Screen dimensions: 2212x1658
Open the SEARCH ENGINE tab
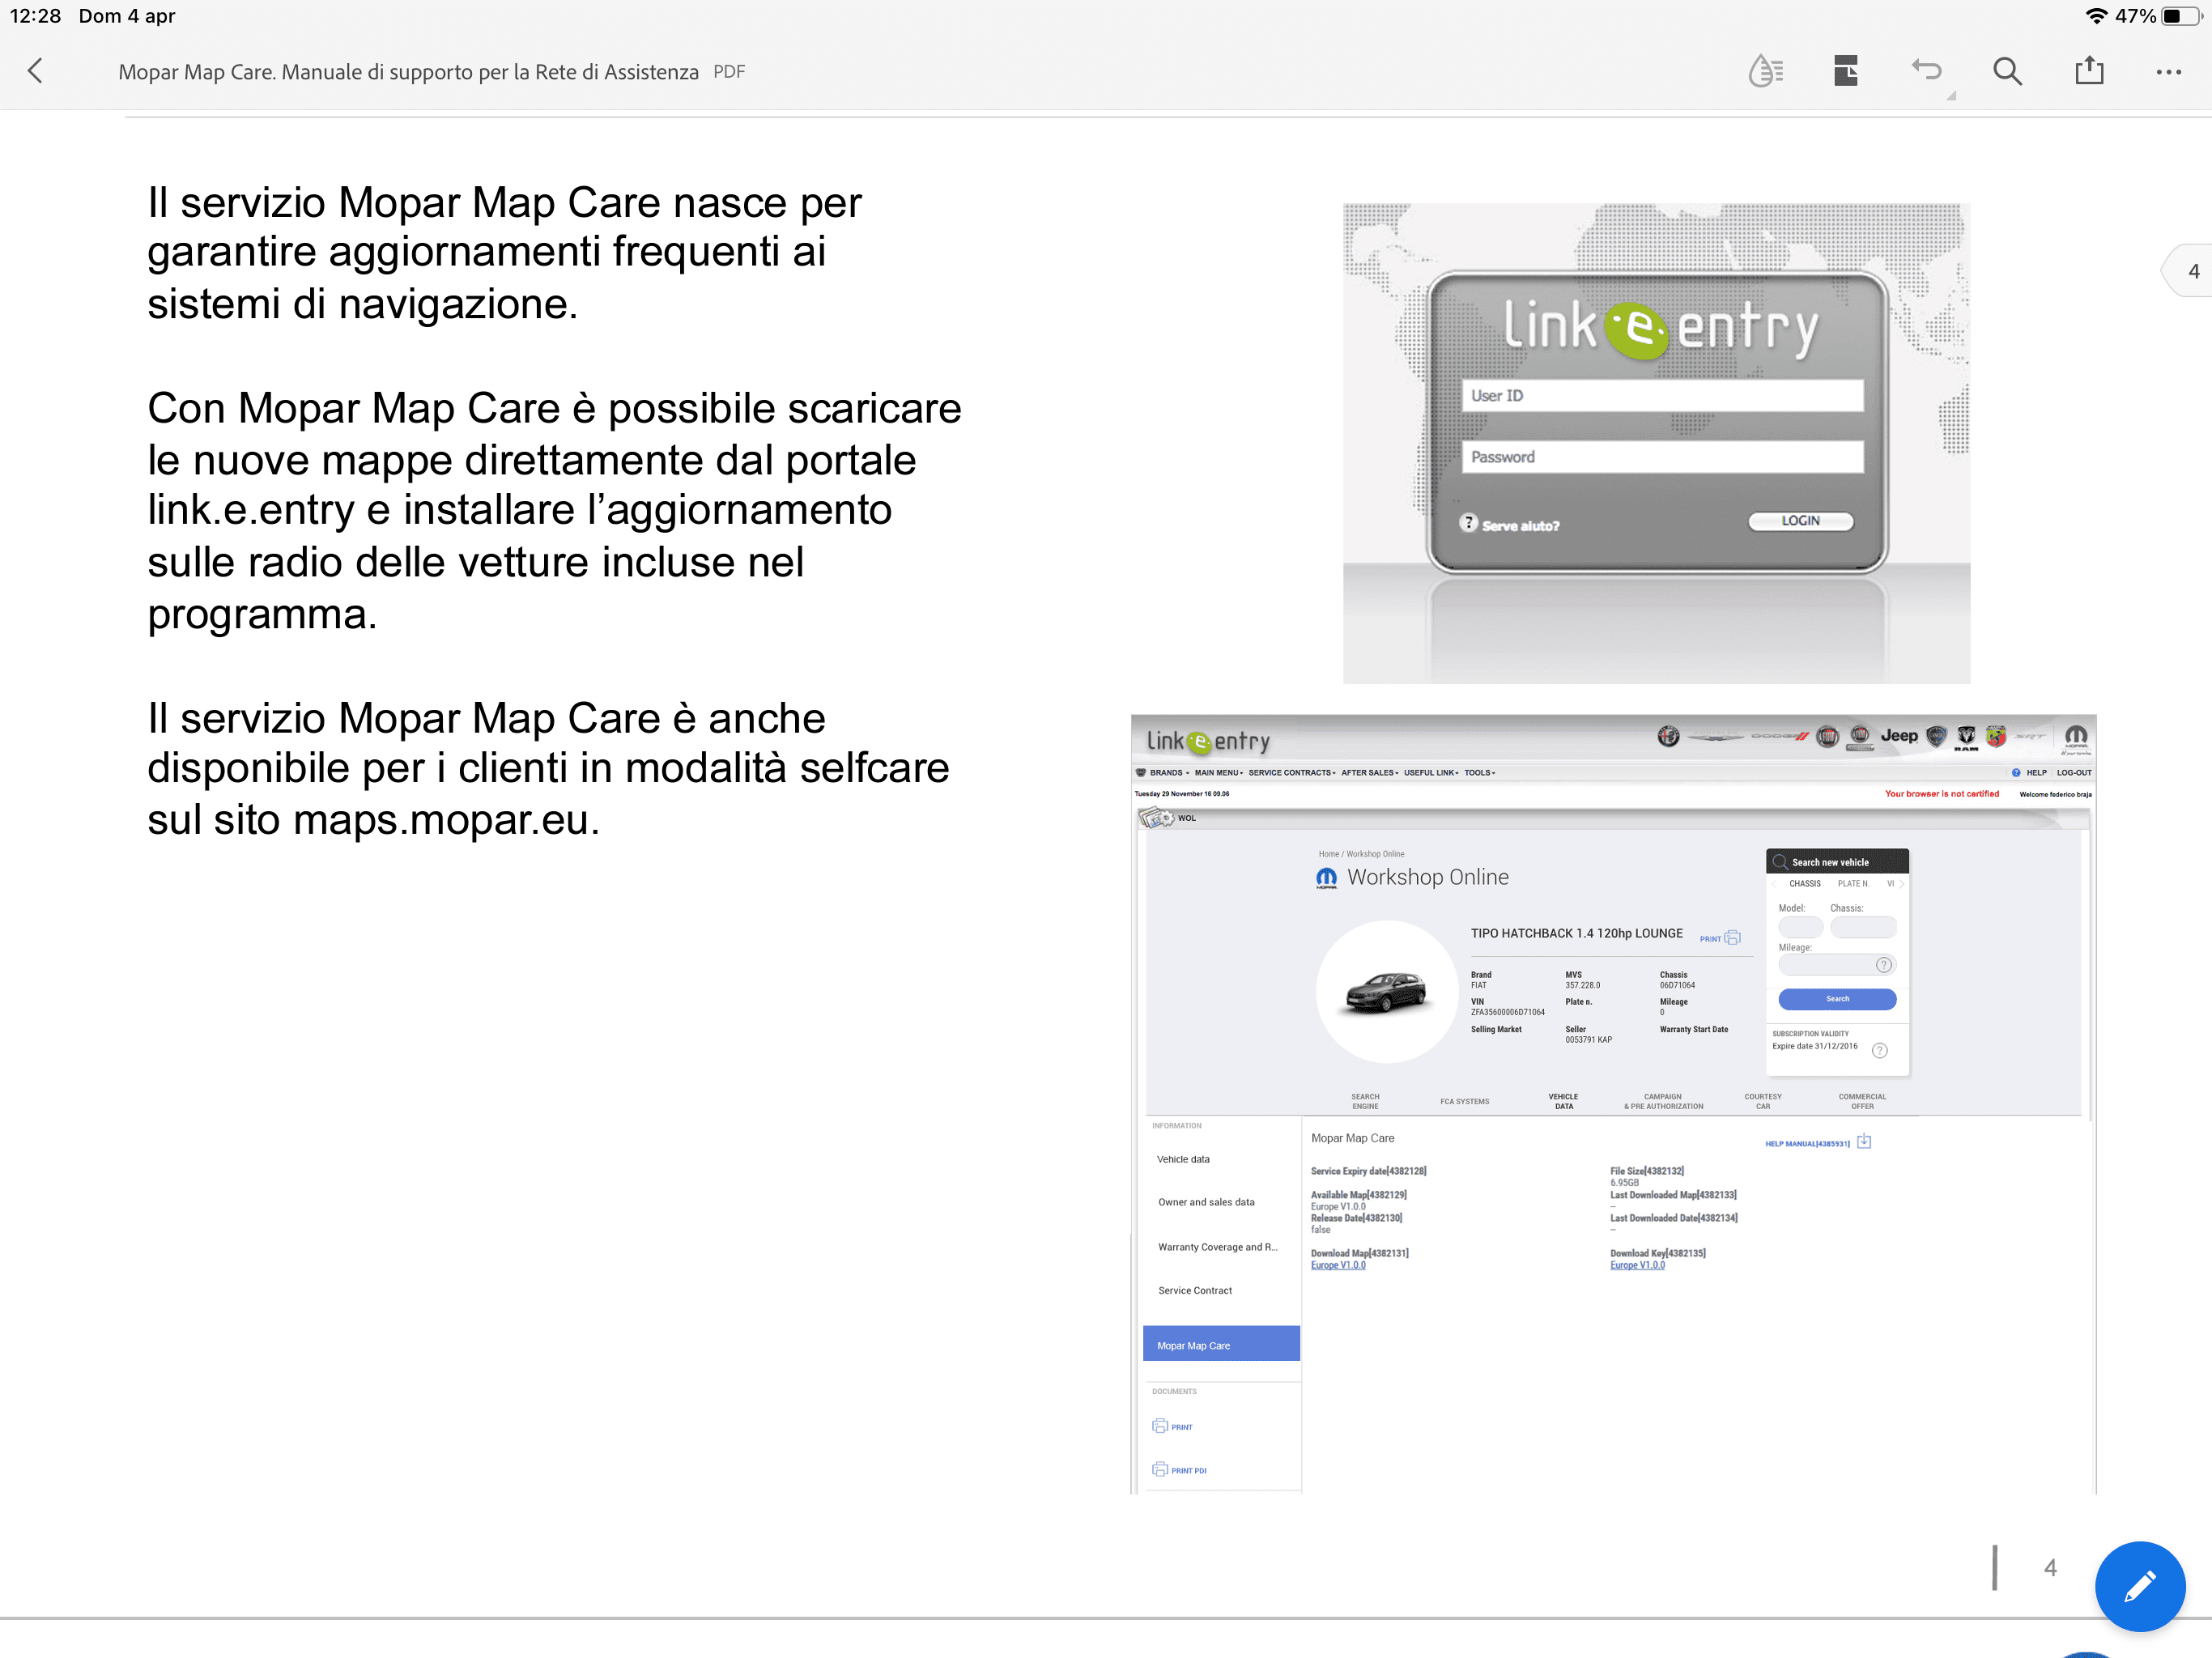click(1365, 1101)
